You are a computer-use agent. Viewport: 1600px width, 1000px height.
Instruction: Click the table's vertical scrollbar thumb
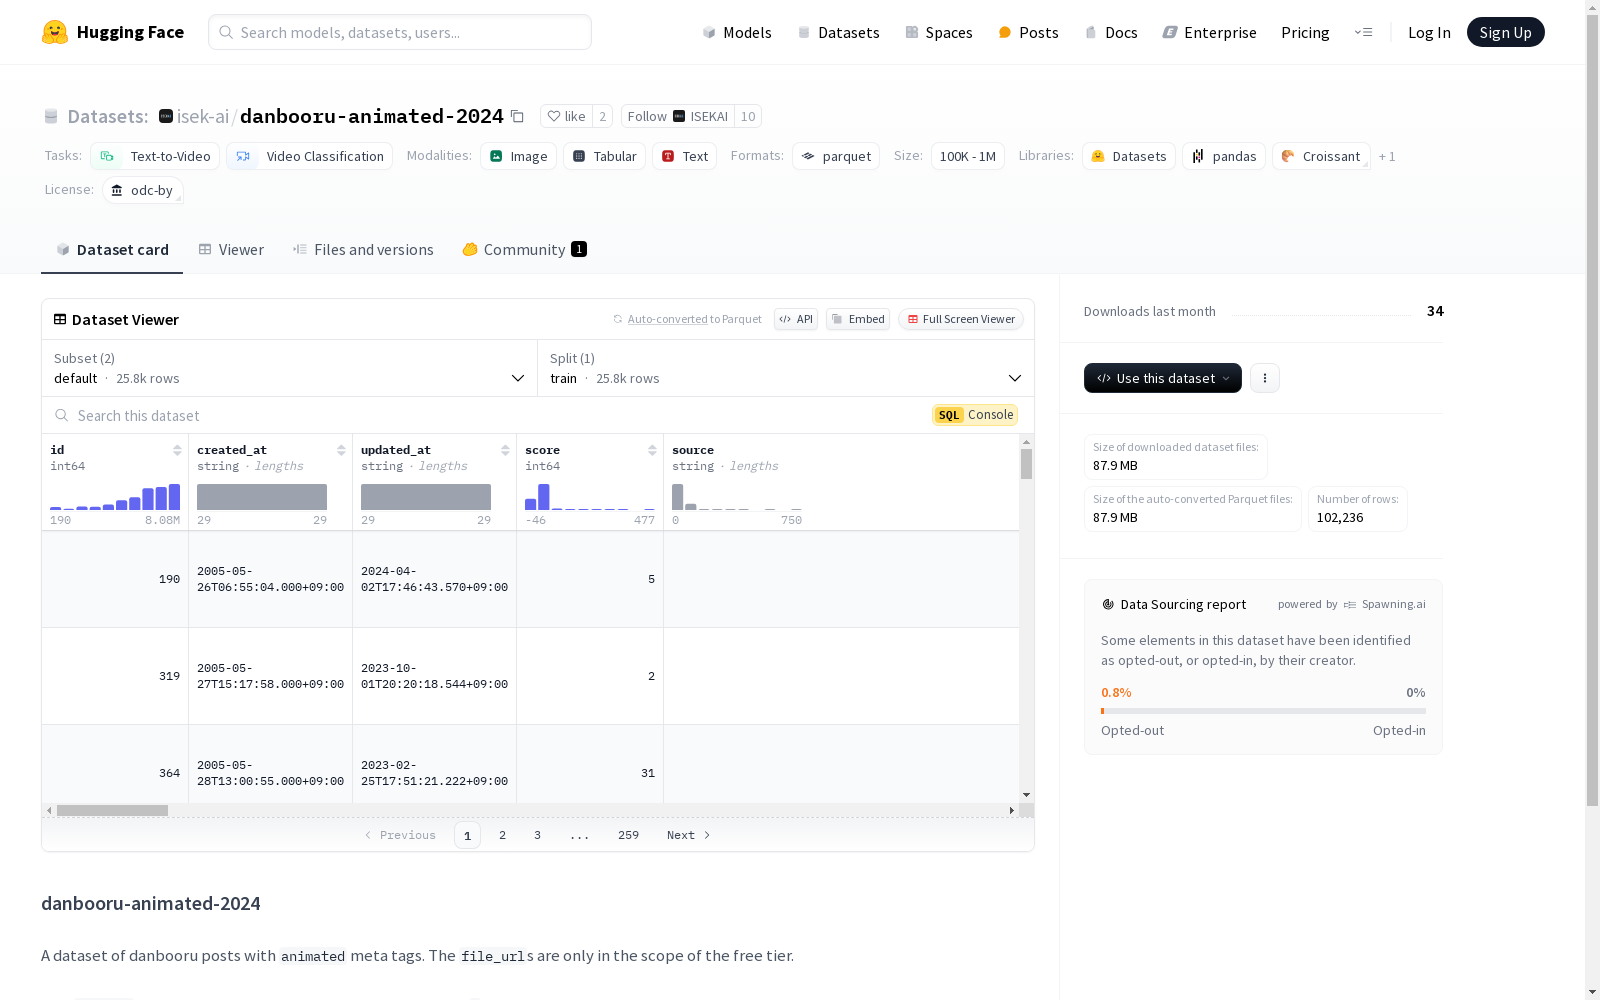click(1026, 464)
